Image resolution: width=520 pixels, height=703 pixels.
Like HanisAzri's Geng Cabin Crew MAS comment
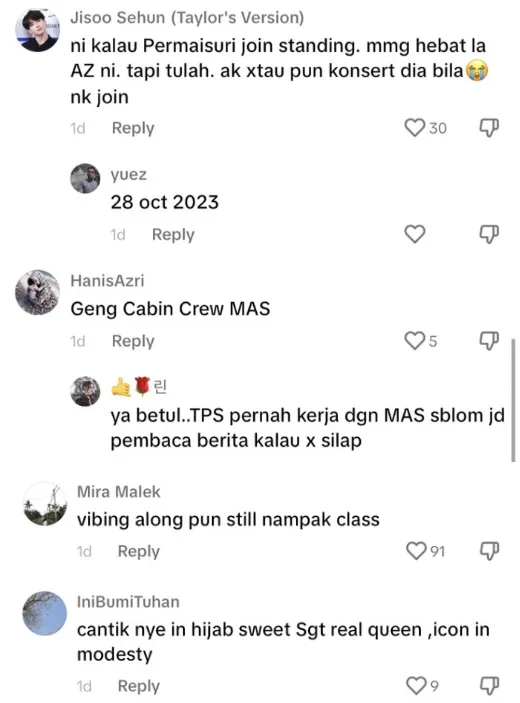(x=414, y=341)
